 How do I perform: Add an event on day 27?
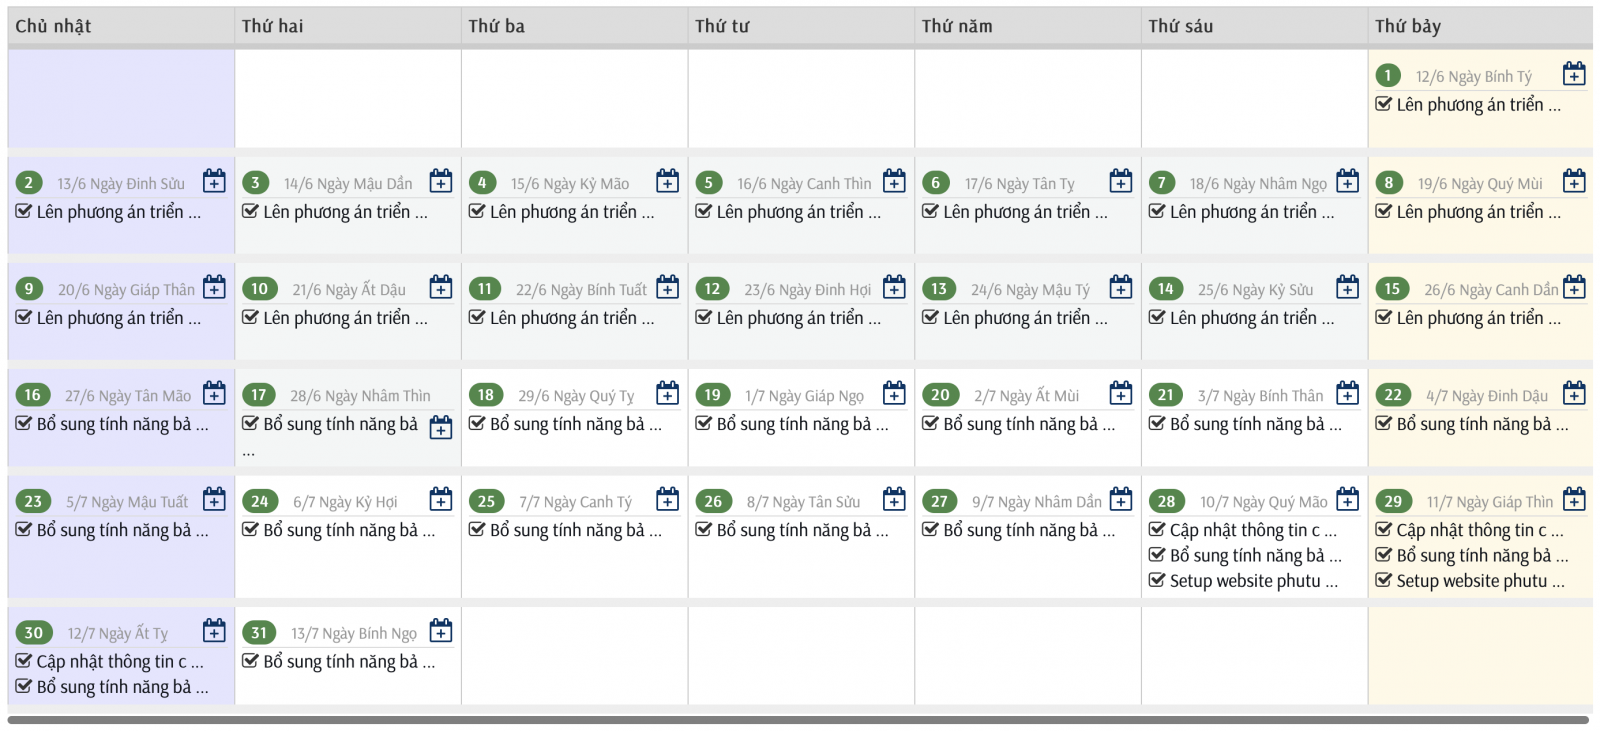[x=1121, y=499]
